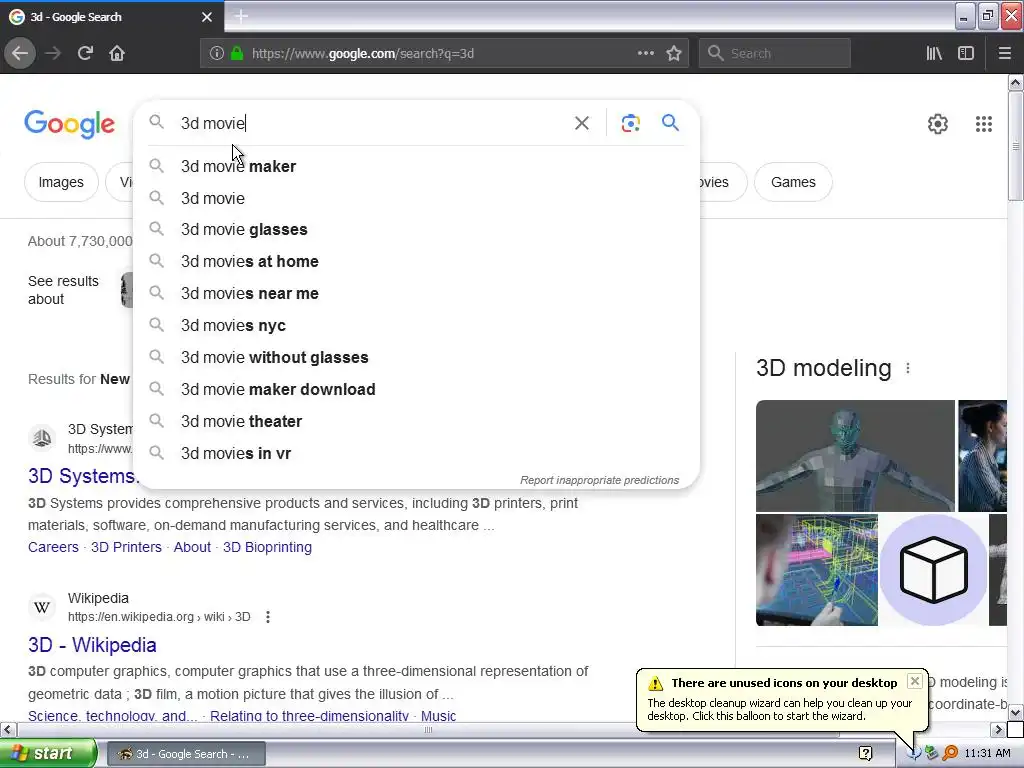
Task: Click the tray help question icon
Action: pos(865,753)
